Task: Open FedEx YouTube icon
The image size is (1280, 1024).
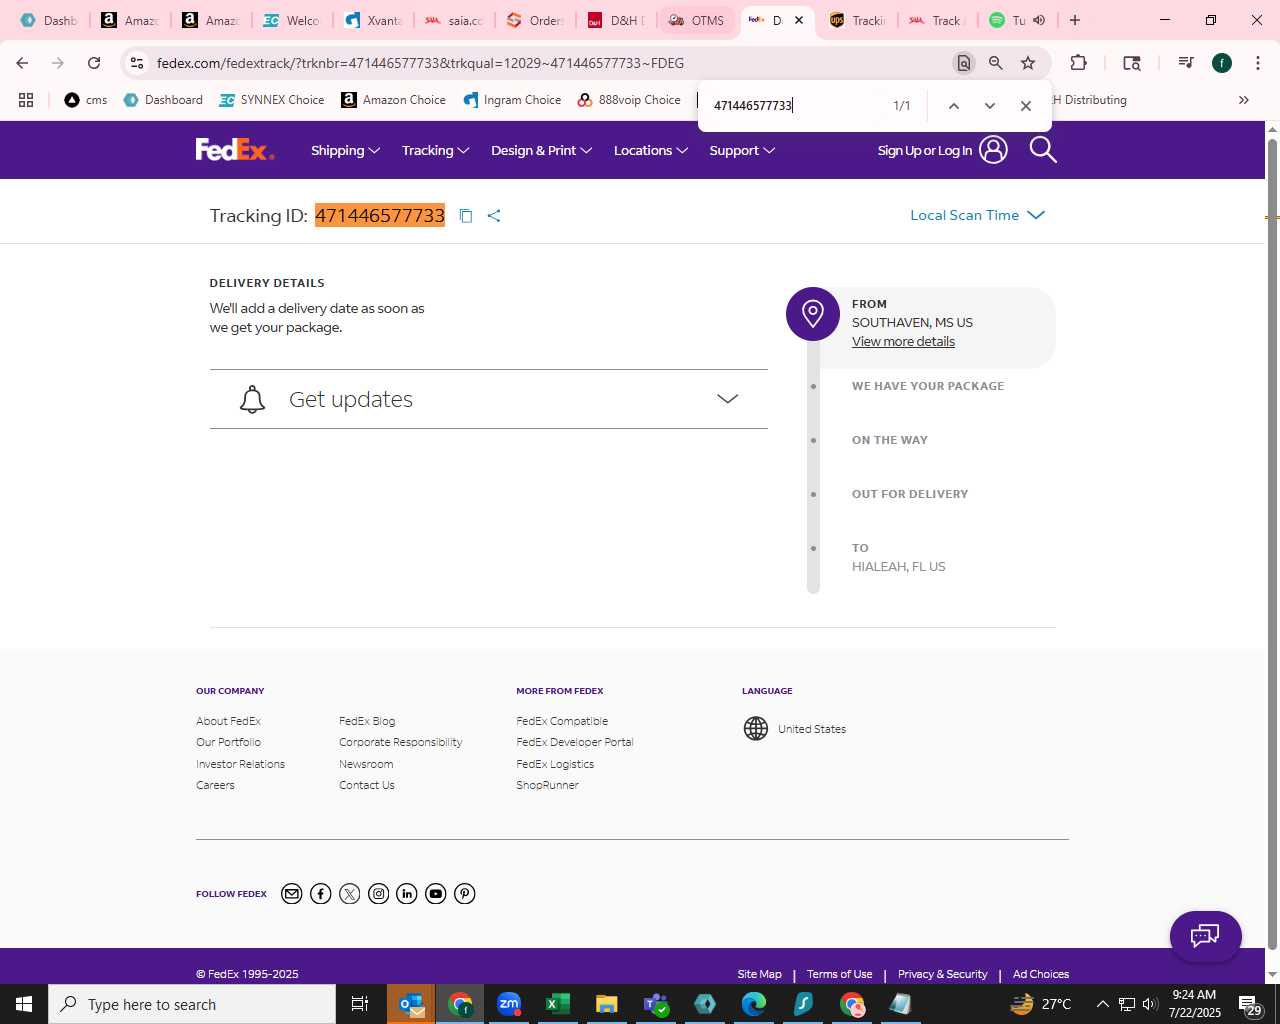Action: (x=436, y=894)
